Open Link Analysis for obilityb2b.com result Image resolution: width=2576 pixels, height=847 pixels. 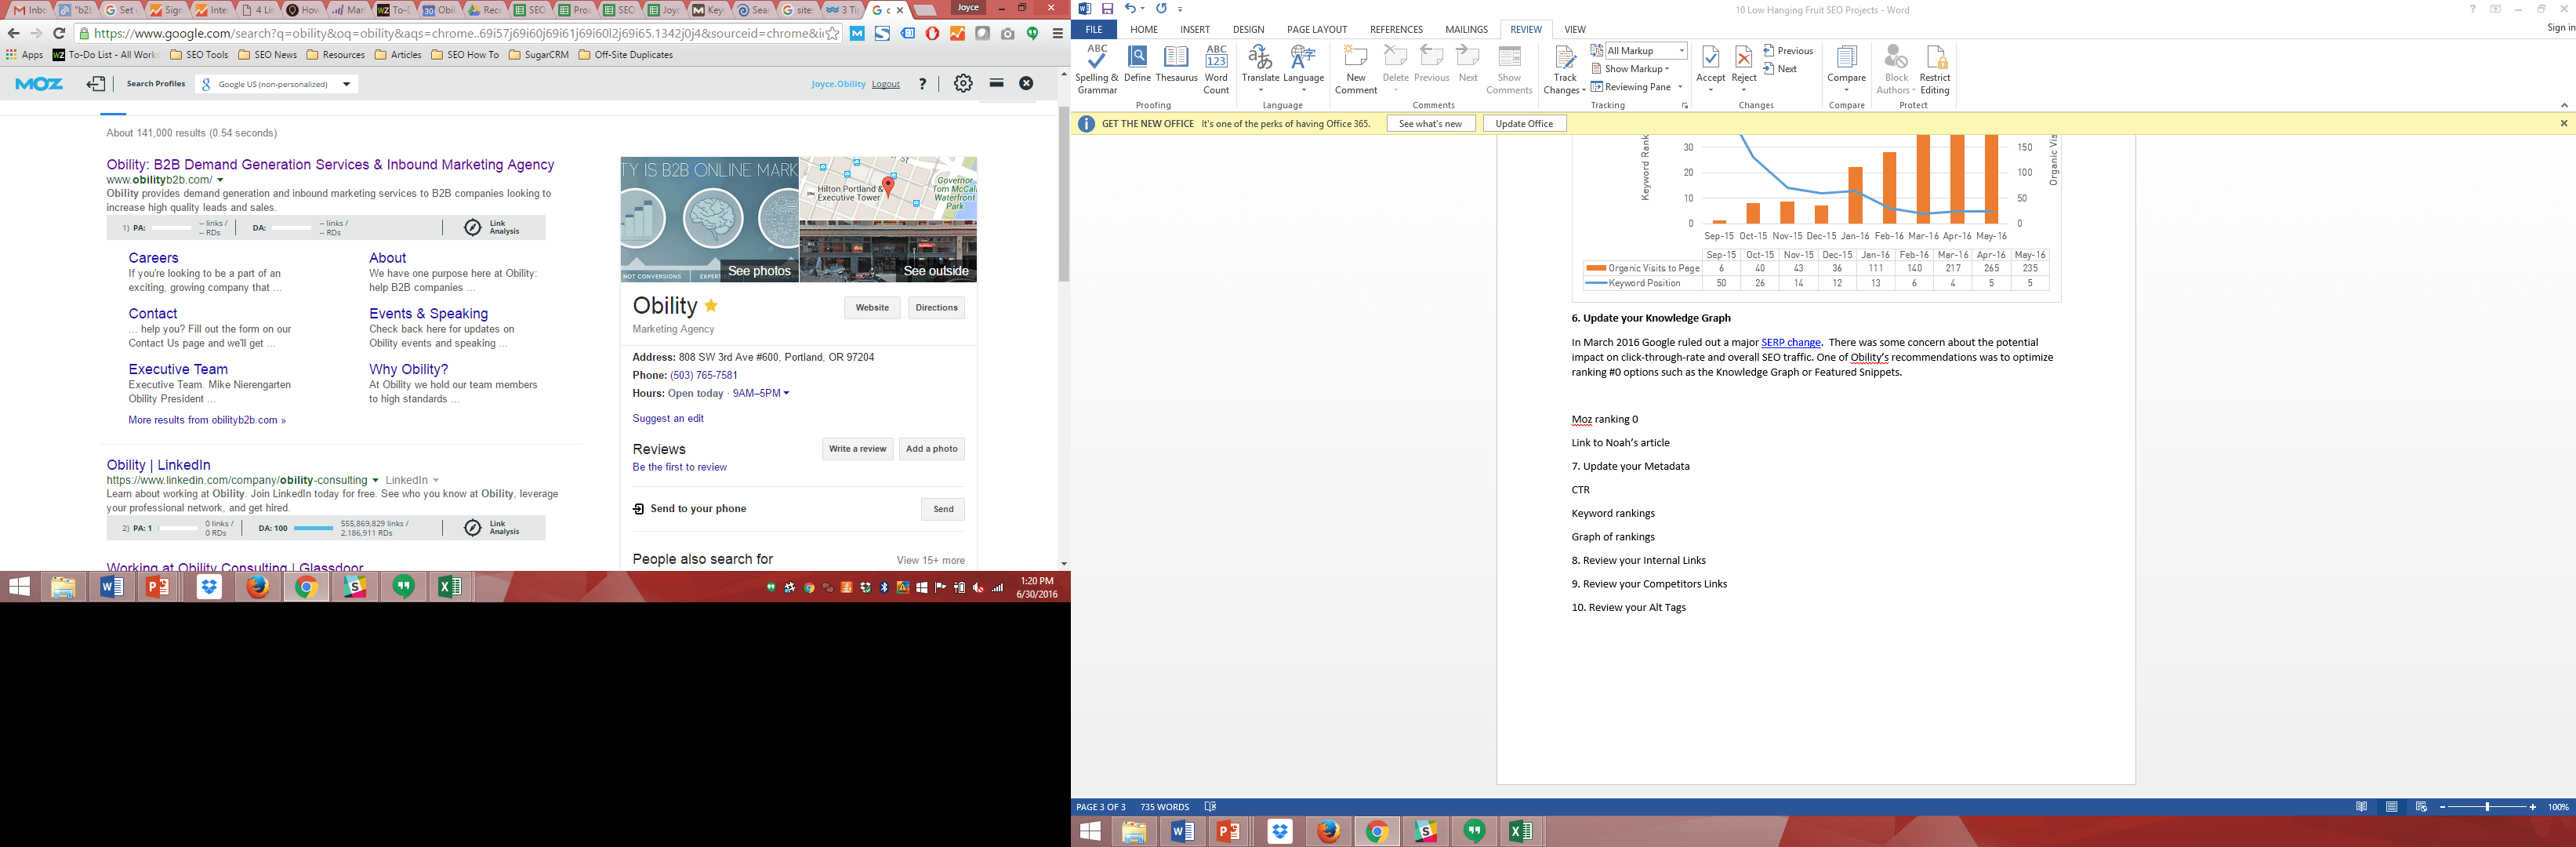[493, 228]
